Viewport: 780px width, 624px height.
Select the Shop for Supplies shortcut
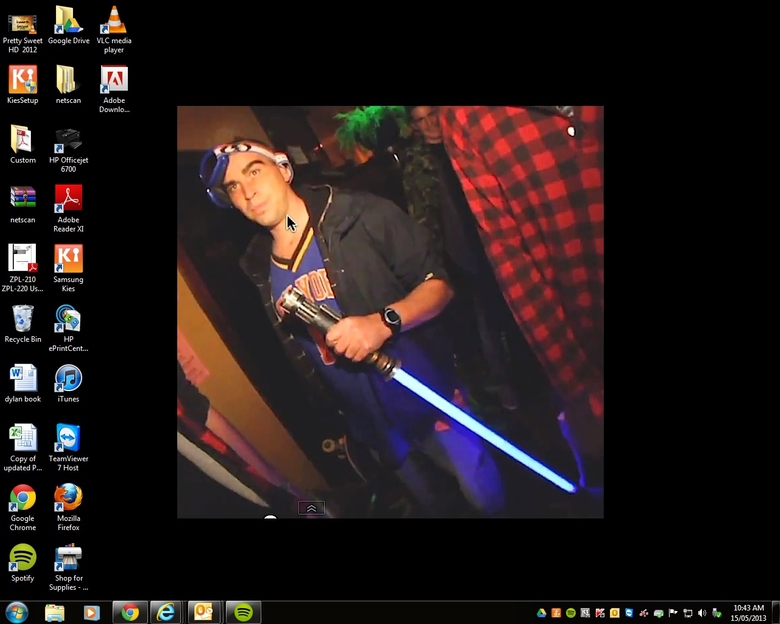coord(68,567)
